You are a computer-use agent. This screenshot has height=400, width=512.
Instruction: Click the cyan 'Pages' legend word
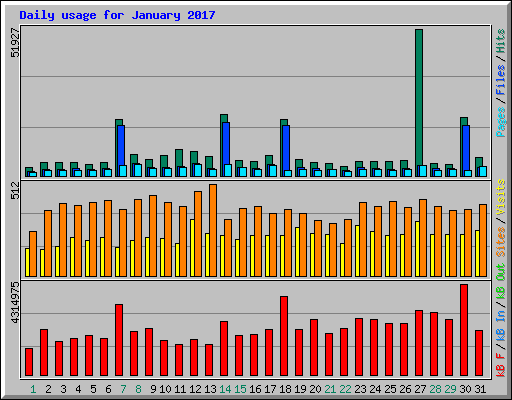click(501, 122)
